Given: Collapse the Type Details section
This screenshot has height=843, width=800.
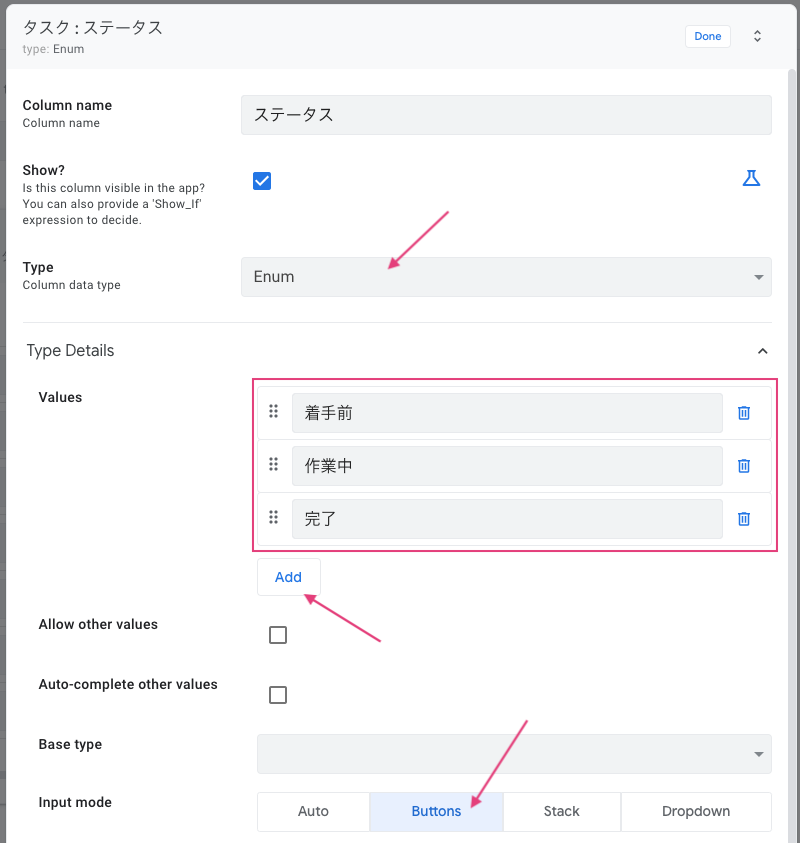Looking at the screenshot, I should point(762,351).
